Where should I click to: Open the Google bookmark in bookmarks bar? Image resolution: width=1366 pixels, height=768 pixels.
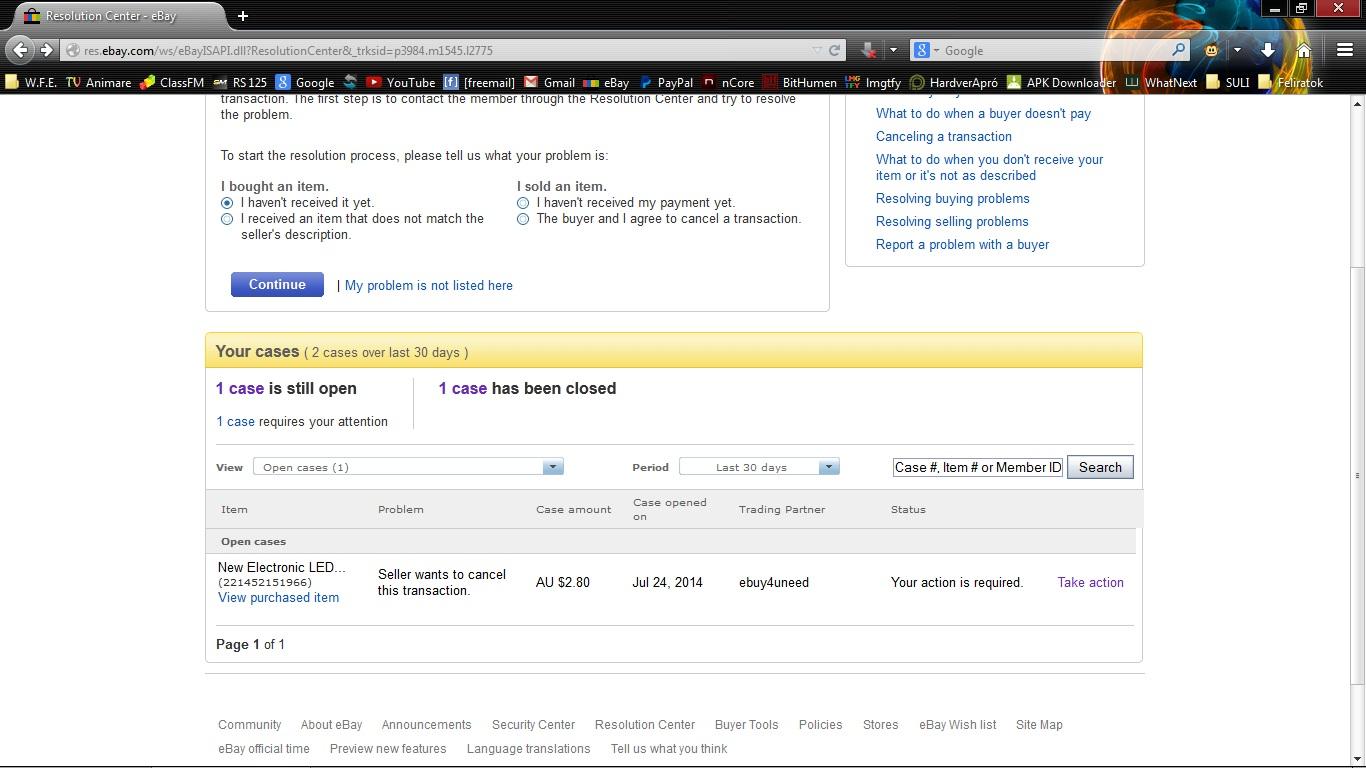(x=305, y=82)
